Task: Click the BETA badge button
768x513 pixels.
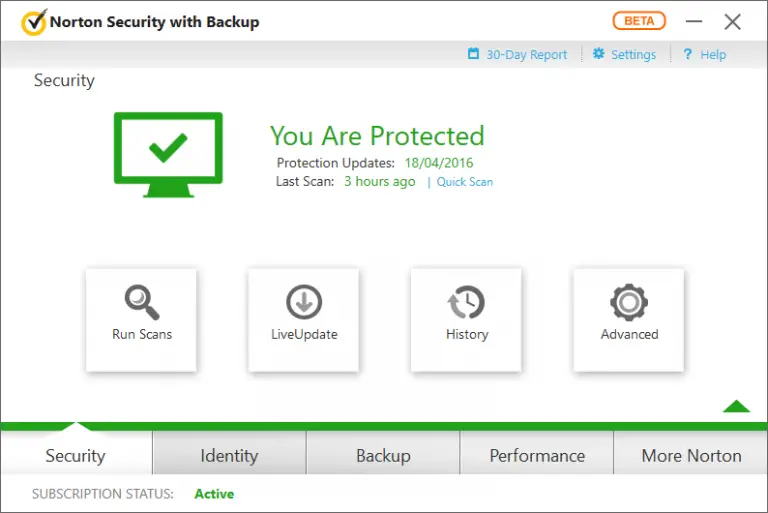Action: click(638, 21)
